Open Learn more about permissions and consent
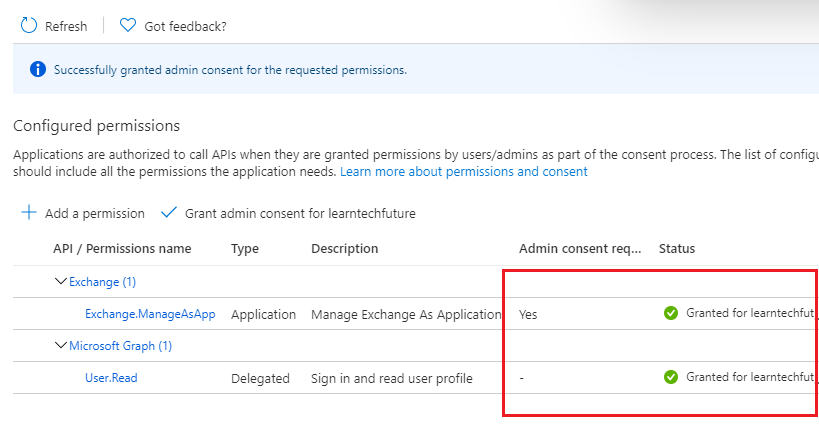 tap(464, 172)
